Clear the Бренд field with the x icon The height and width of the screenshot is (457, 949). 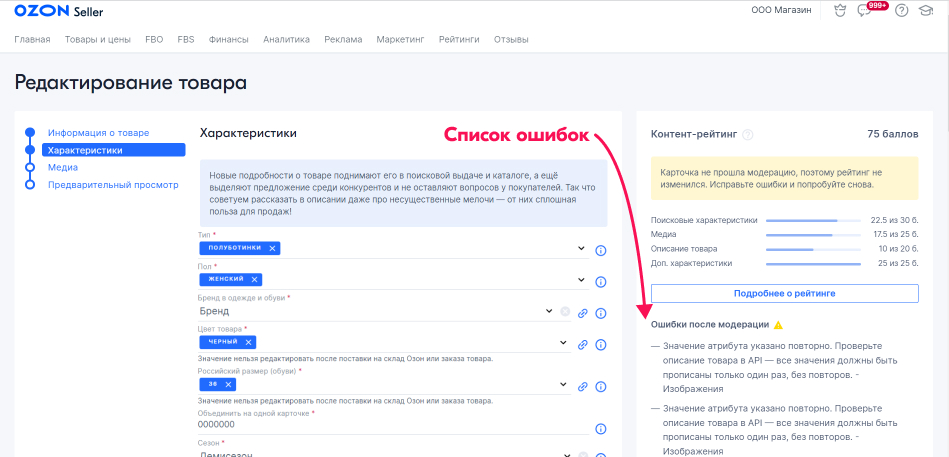coord(565,311)
